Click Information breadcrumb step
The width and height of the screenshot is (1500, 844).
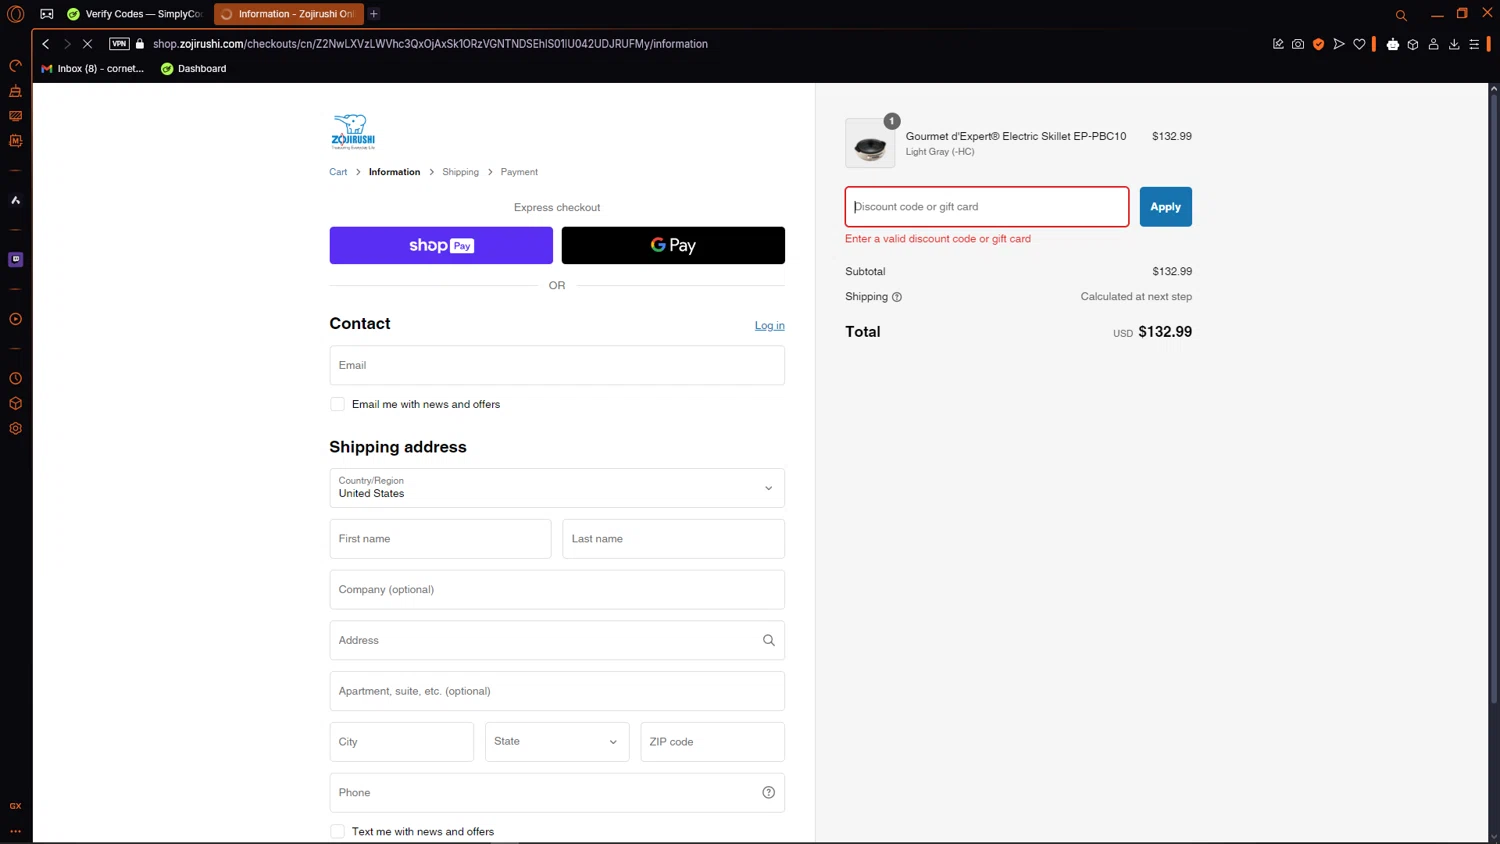(394, 172)
